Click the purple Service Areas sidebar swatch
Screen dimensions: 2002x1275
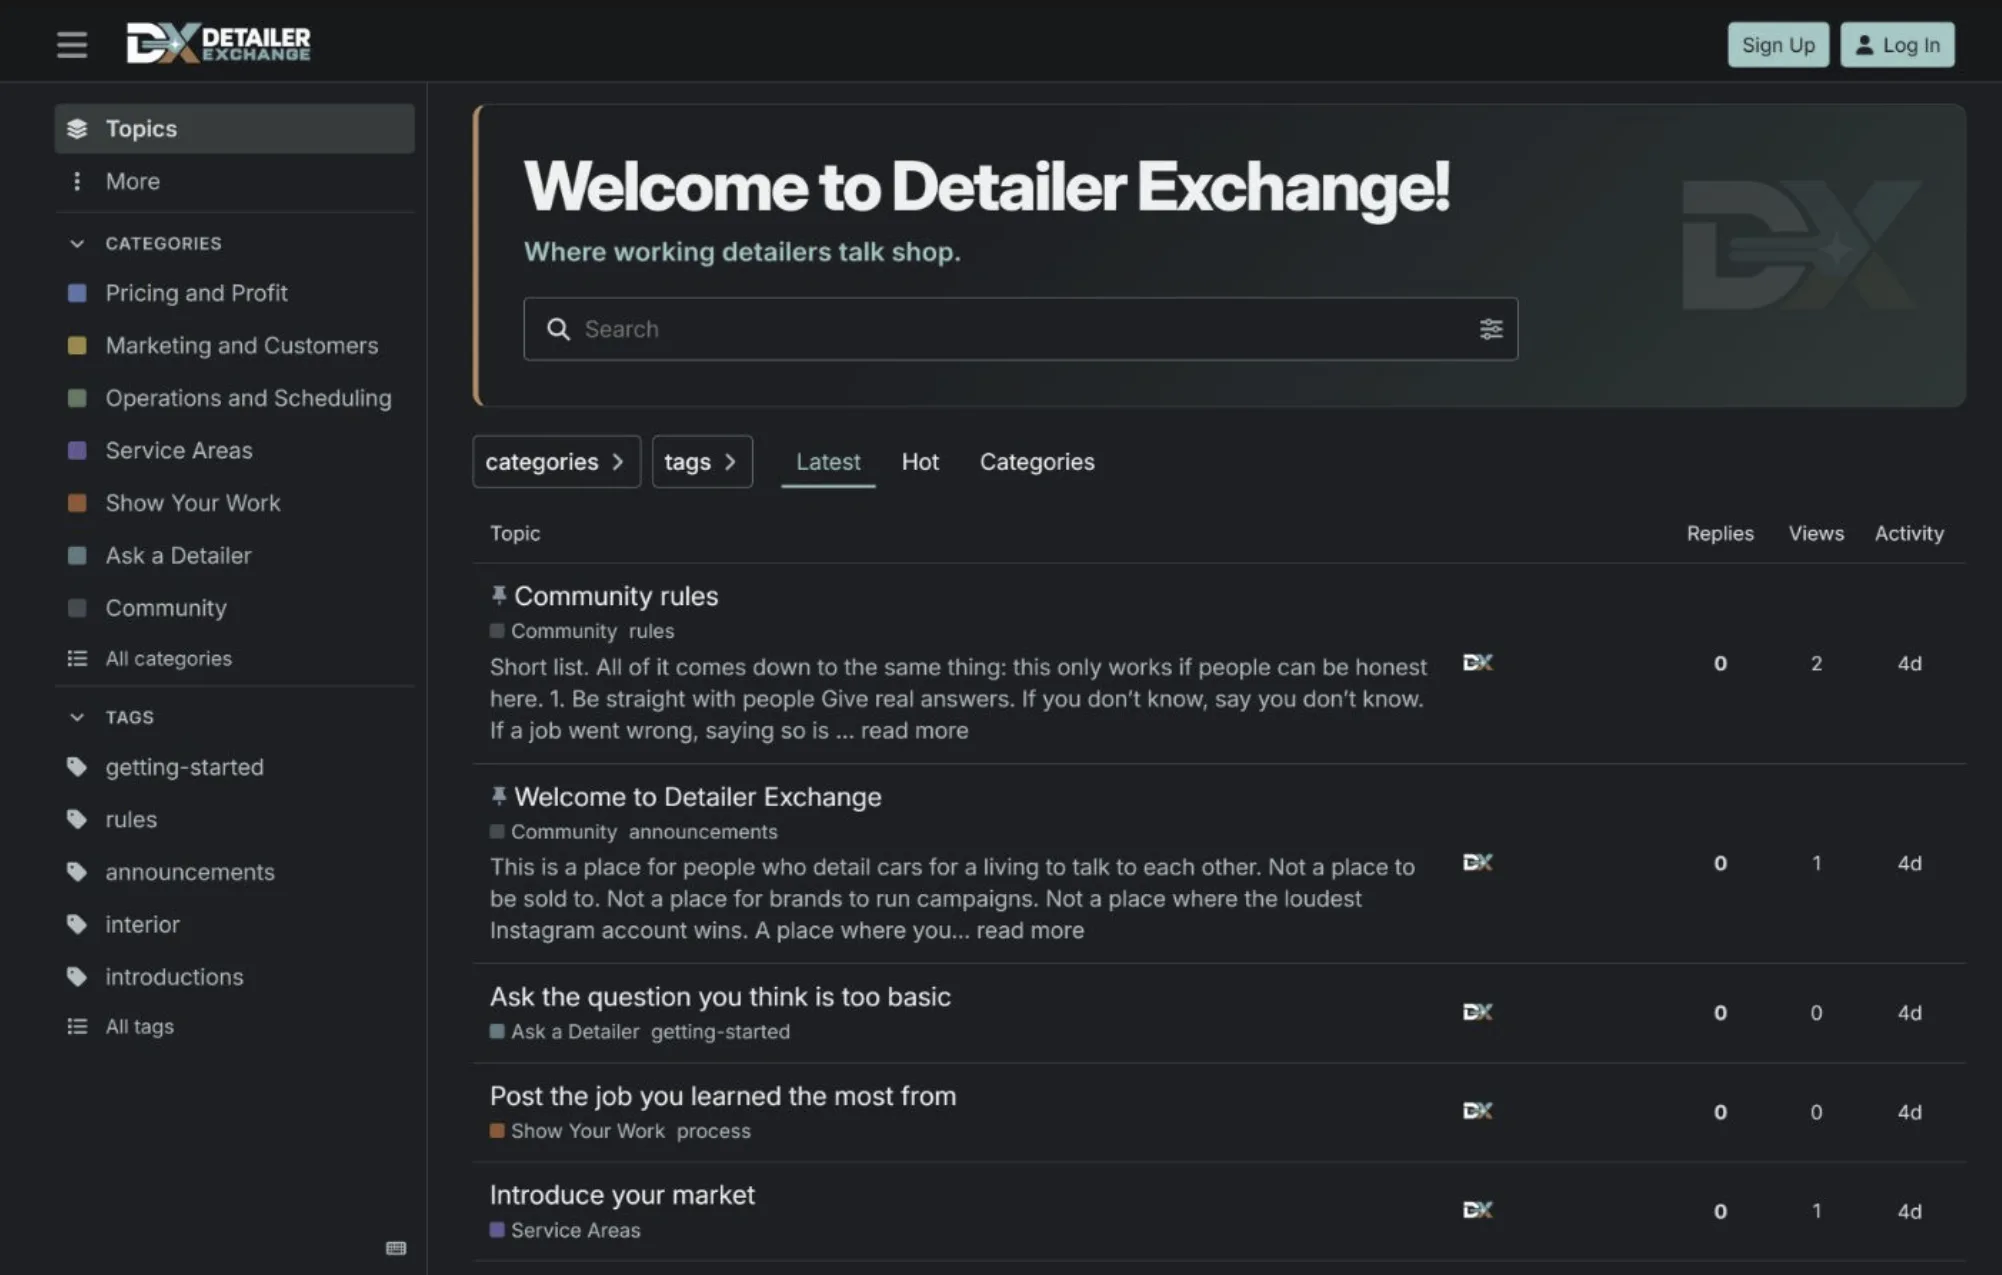[77, 450]
